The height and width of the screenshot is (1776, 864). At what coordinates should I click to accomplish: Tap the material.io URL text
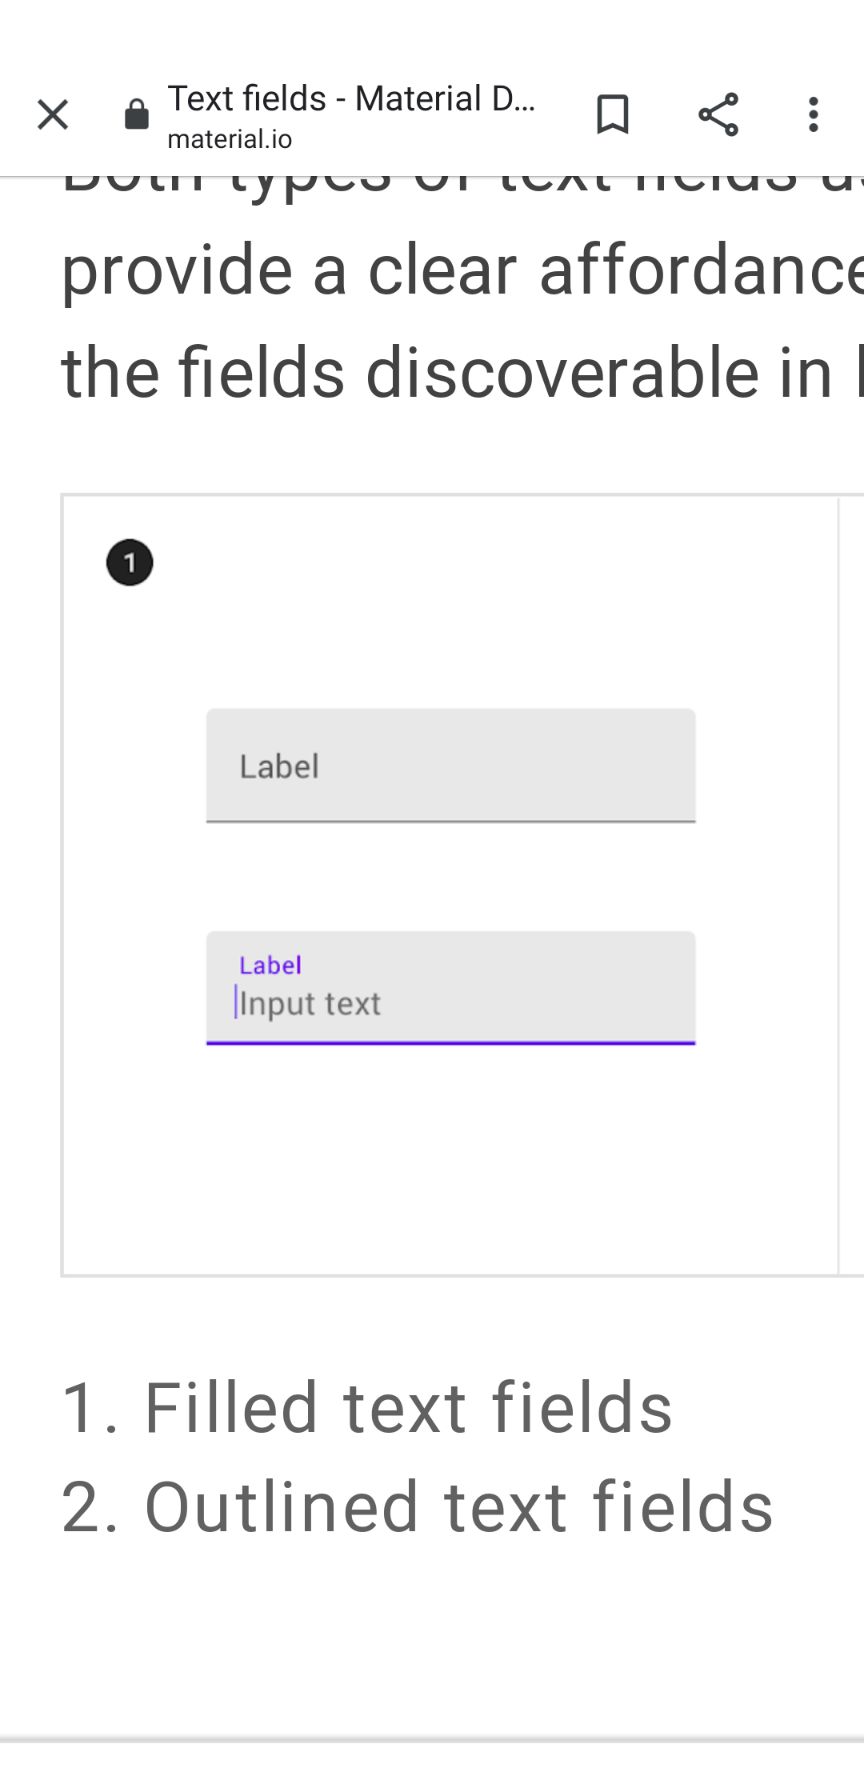[230, 139]
